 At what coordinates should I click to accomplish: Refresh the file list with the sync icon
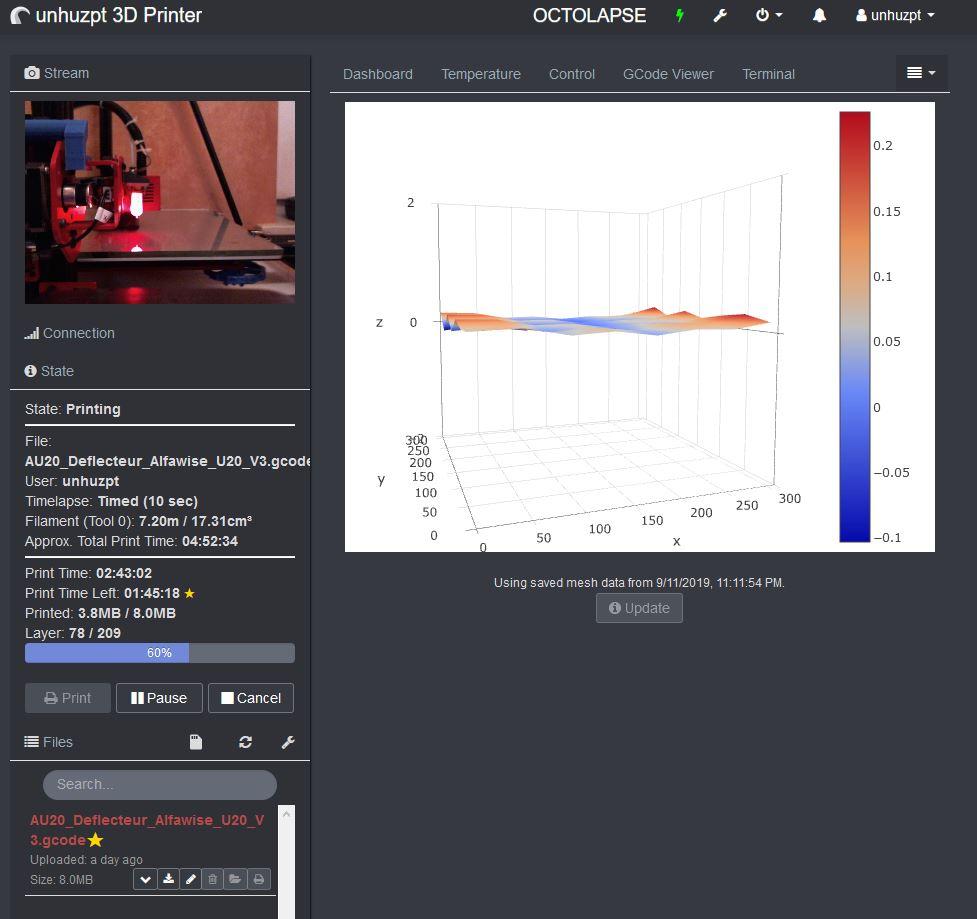[245, 742]
